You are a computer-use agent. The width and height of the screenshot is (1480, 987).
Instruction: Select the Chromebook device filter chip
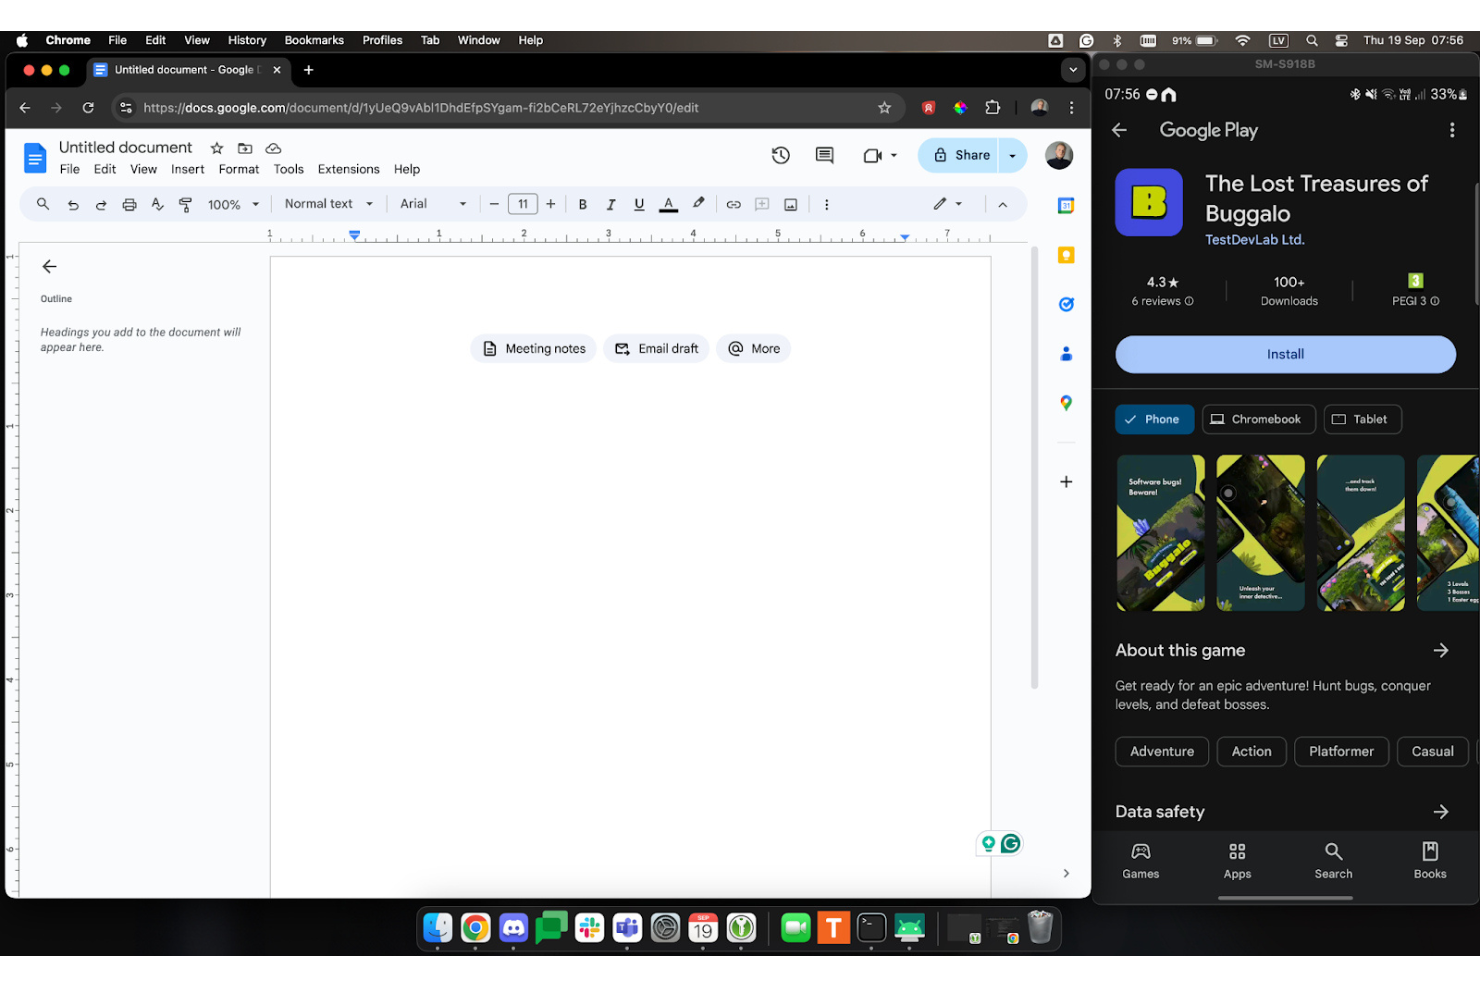[1258, 419]
